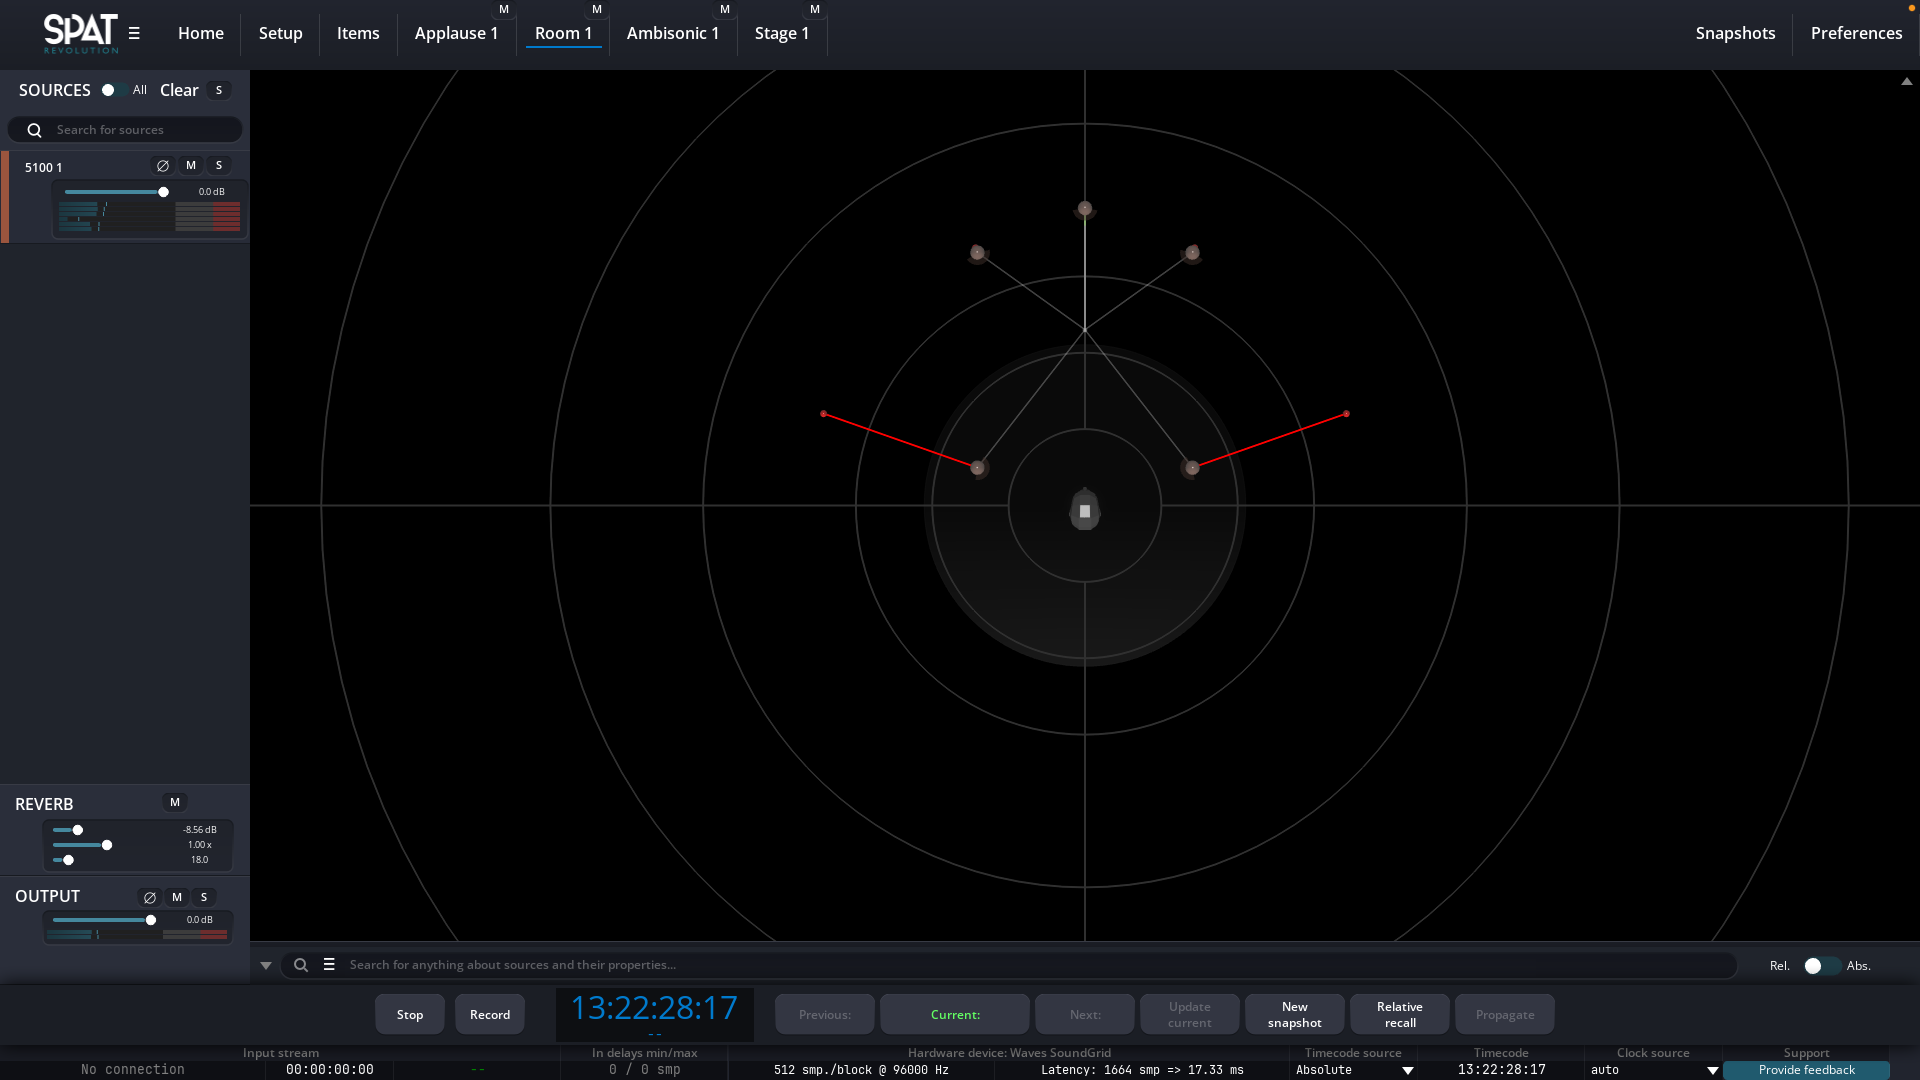1920x1080 pixels.
Task: Adjust reverb level slider at -8.56 dB
Action: coord(77,830)
